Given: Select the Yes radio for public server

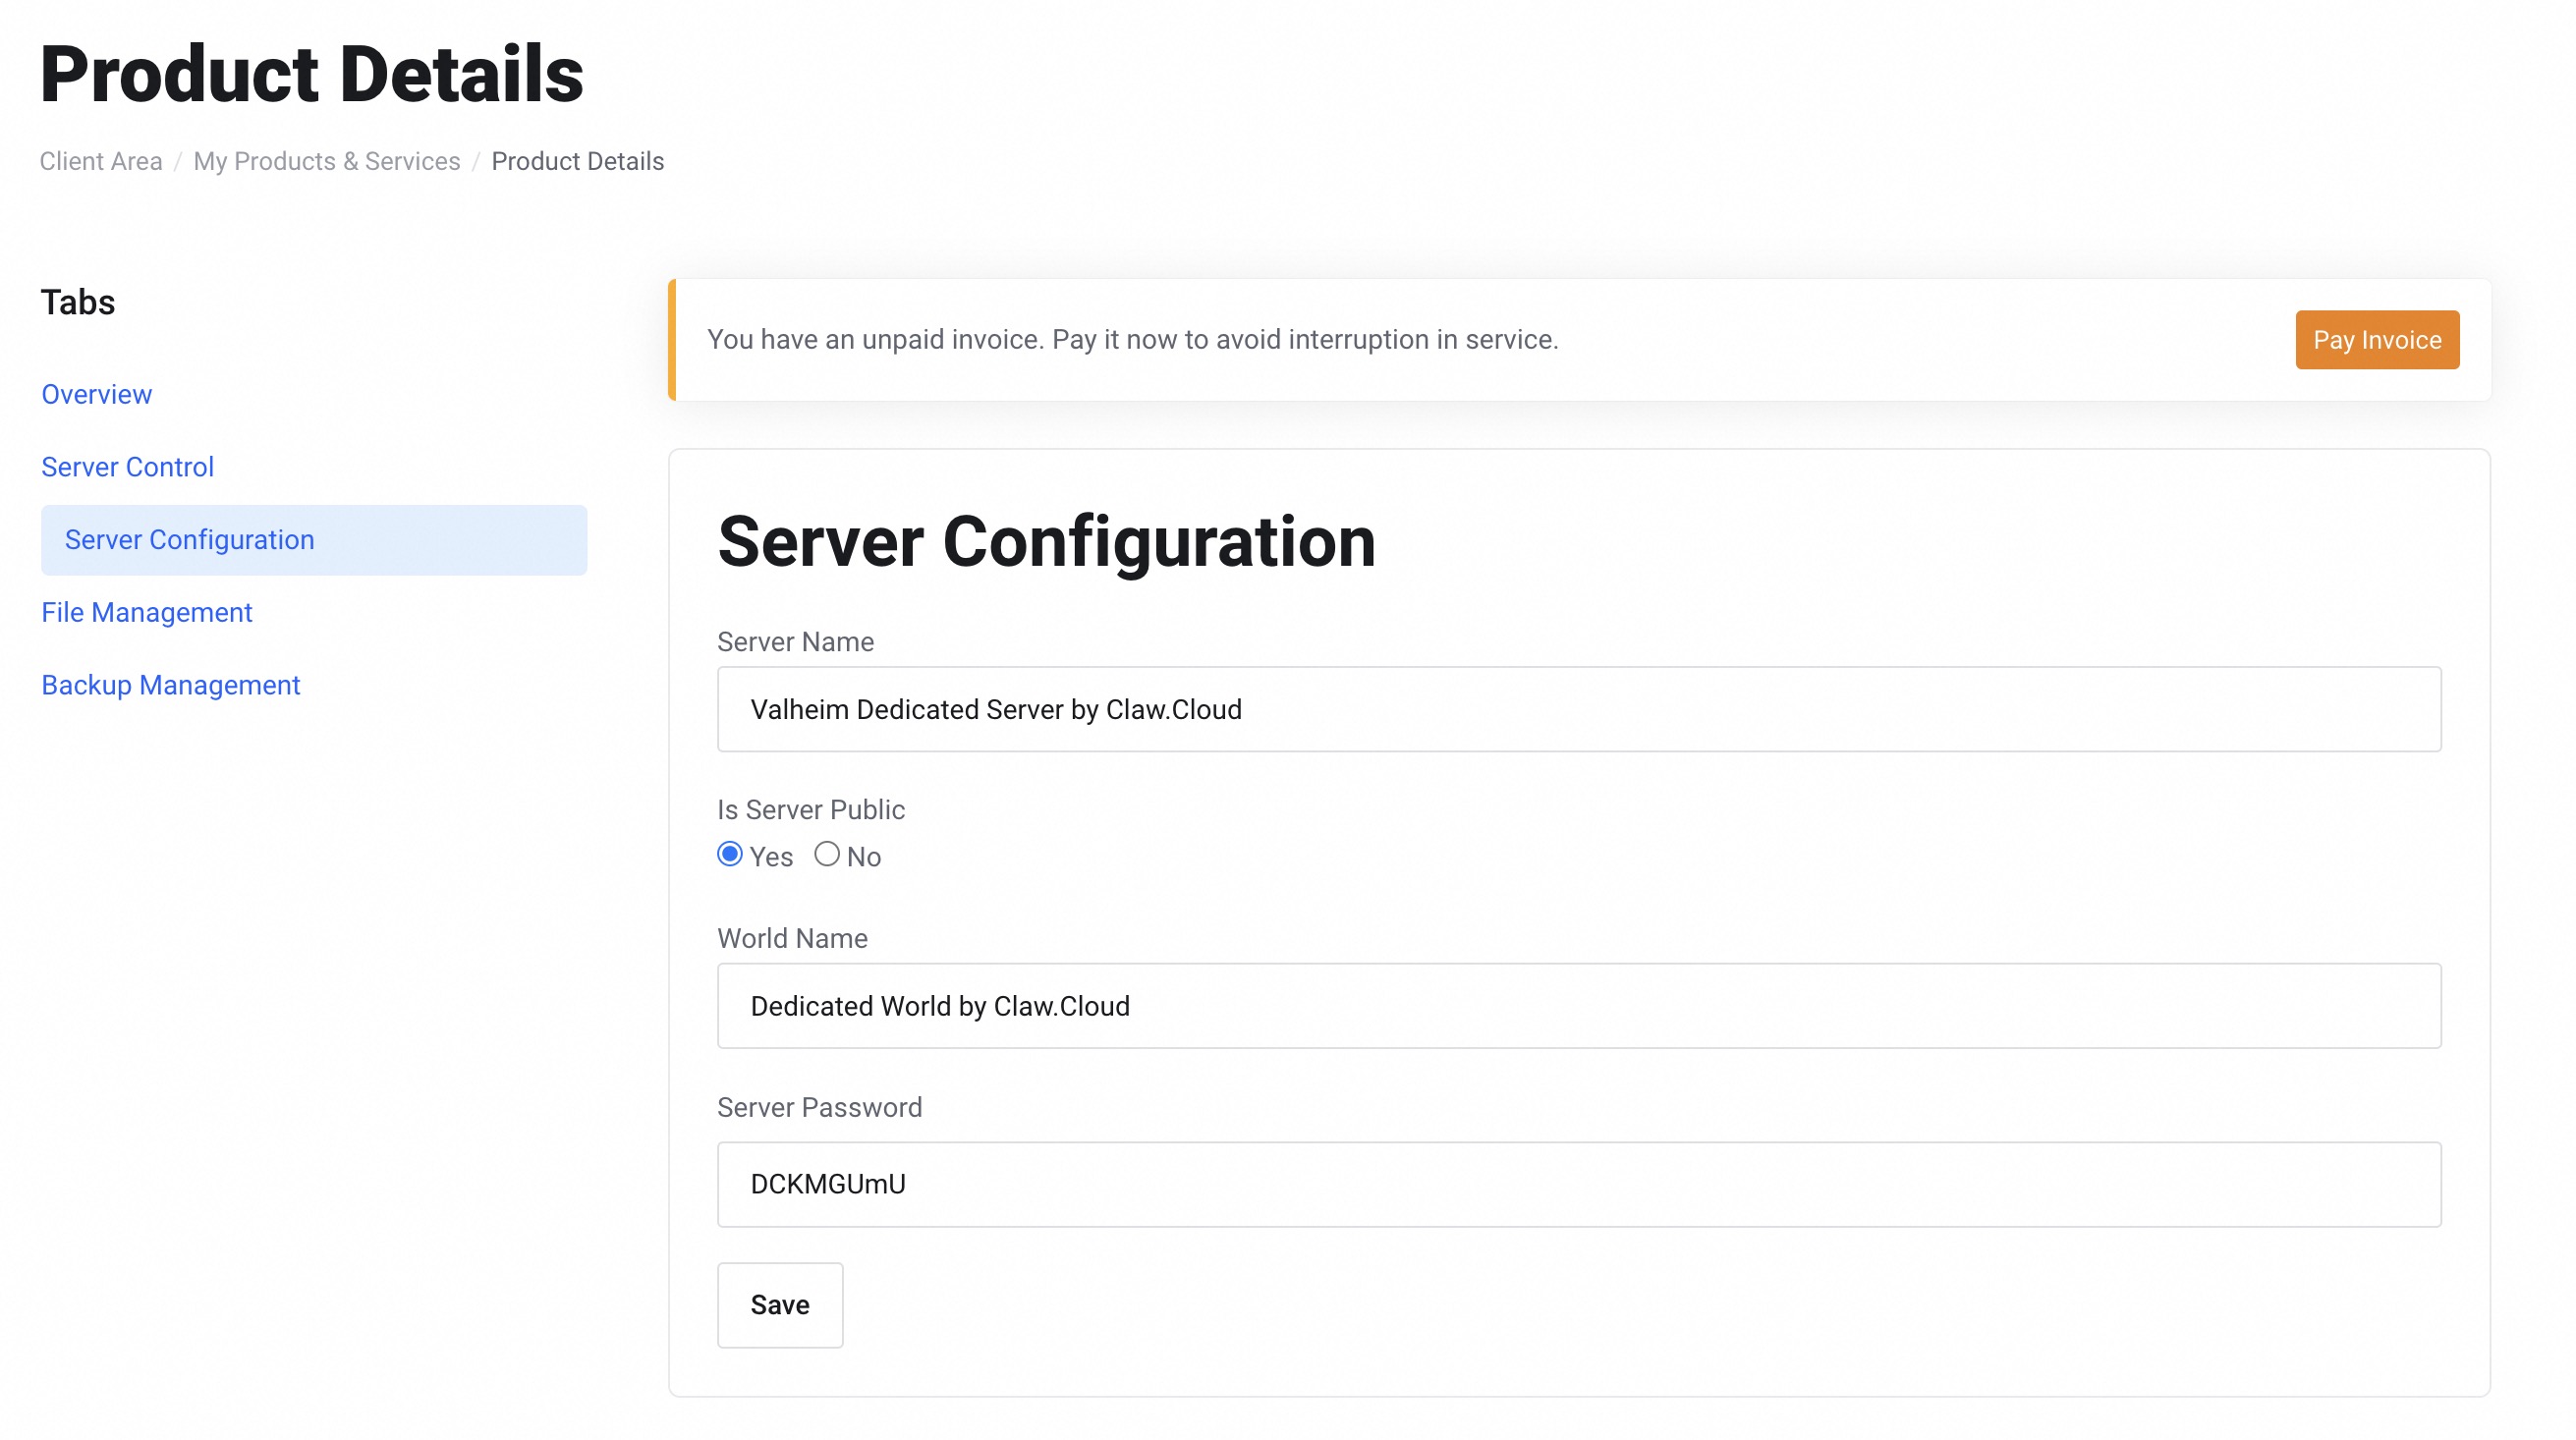Looking at the screenshot, I should 730,854.
